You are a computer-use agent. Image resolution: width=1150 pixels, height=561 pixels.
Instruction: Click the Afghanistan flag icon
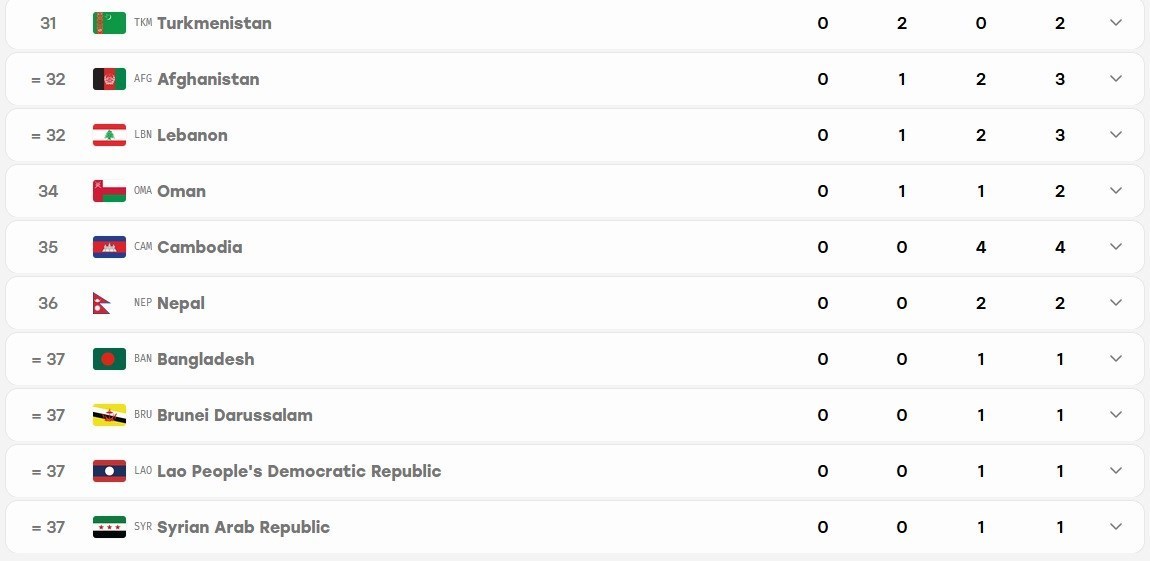(109, 78)
